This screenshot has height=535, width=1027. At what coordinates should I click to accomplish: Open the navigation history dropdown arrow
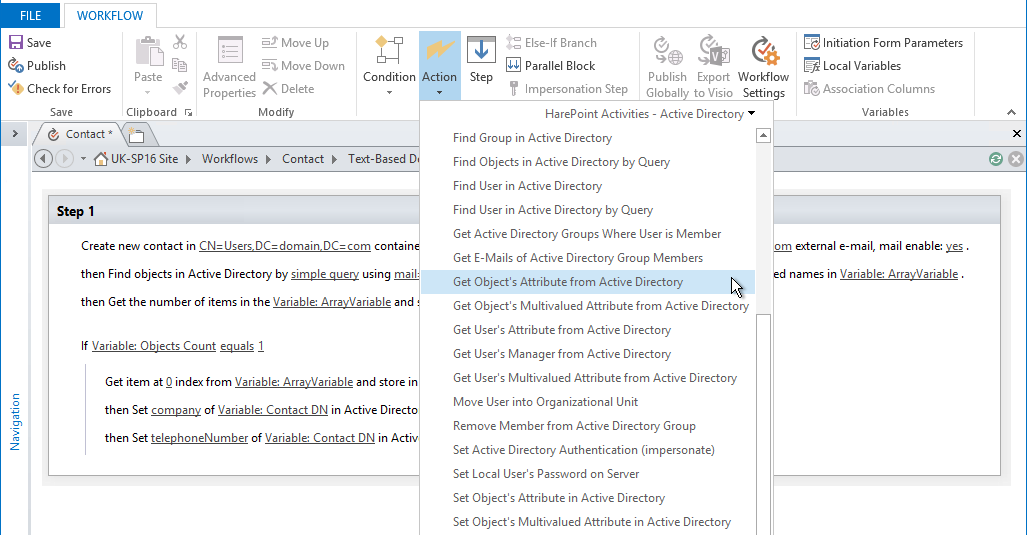83,159
